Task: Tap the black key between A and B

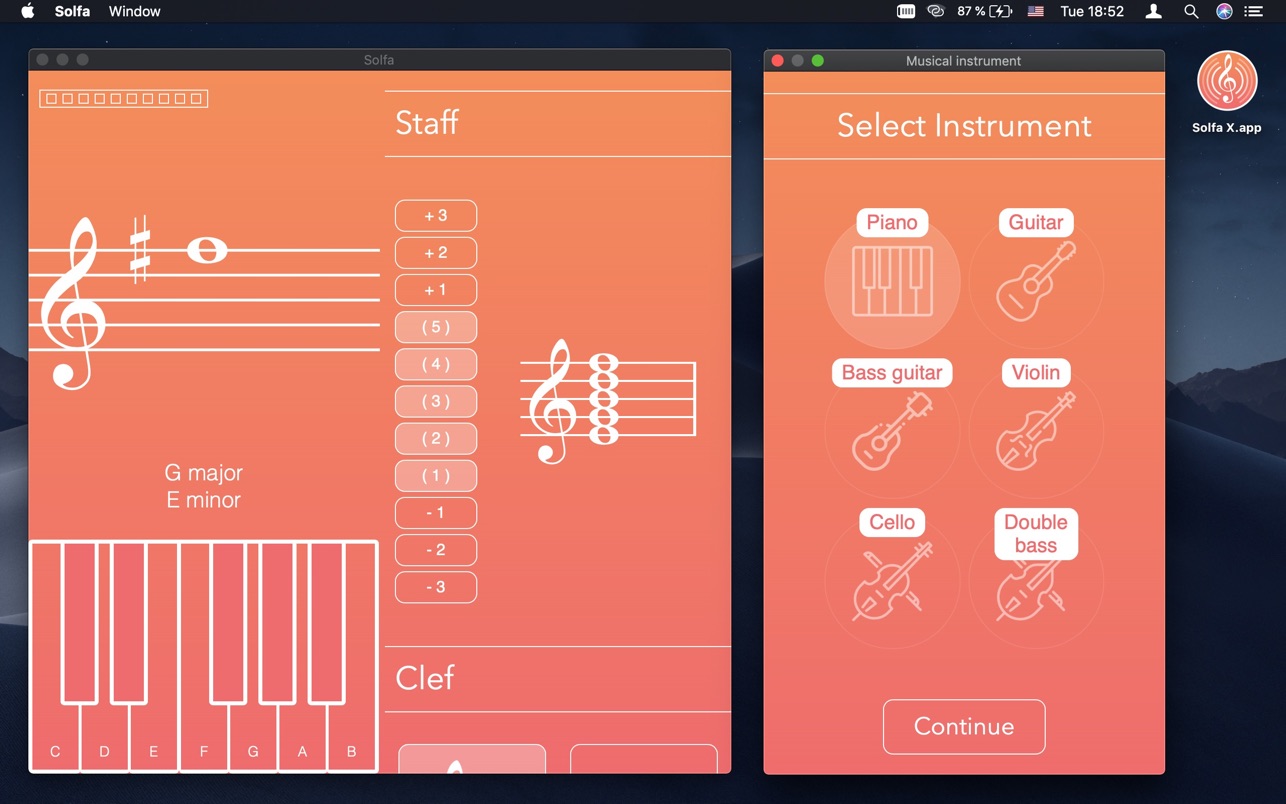Action: coord(327,622)
